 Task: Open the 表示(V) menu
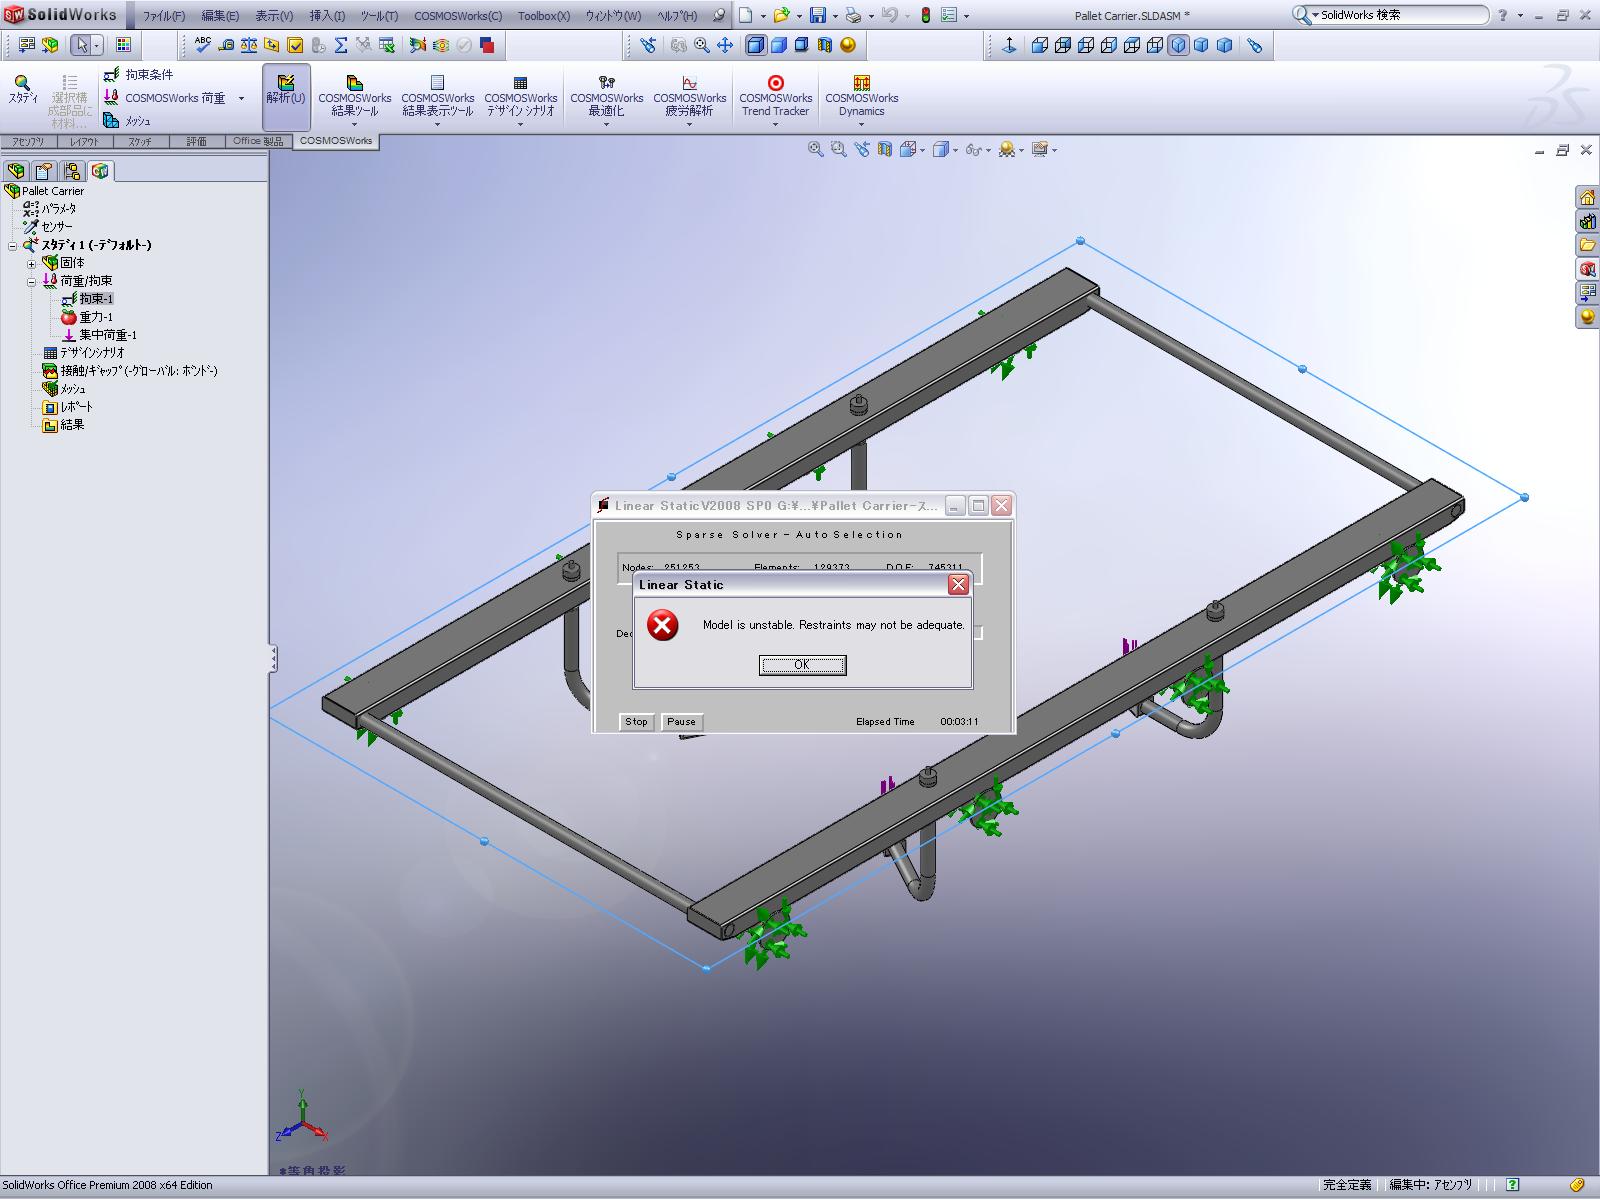click(274, 16)
